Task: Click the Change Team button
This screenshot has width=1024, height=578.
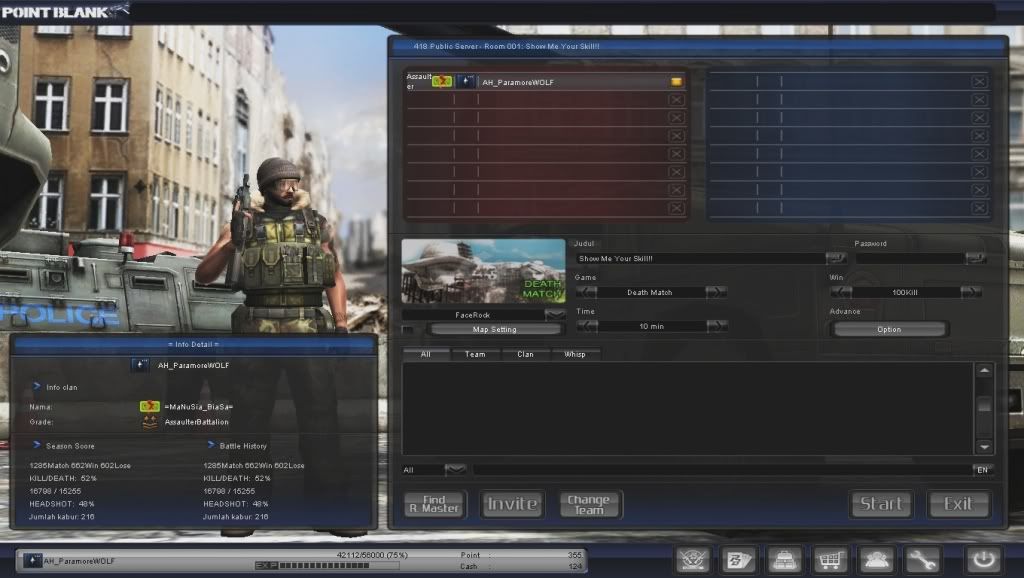Action: (590, 504)
